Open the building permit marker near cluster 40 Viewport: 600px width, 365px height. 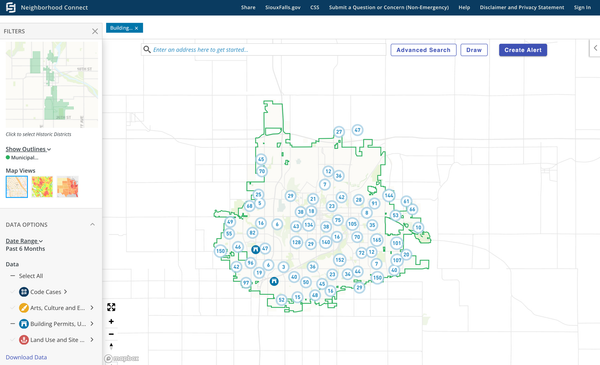(274, 281)
